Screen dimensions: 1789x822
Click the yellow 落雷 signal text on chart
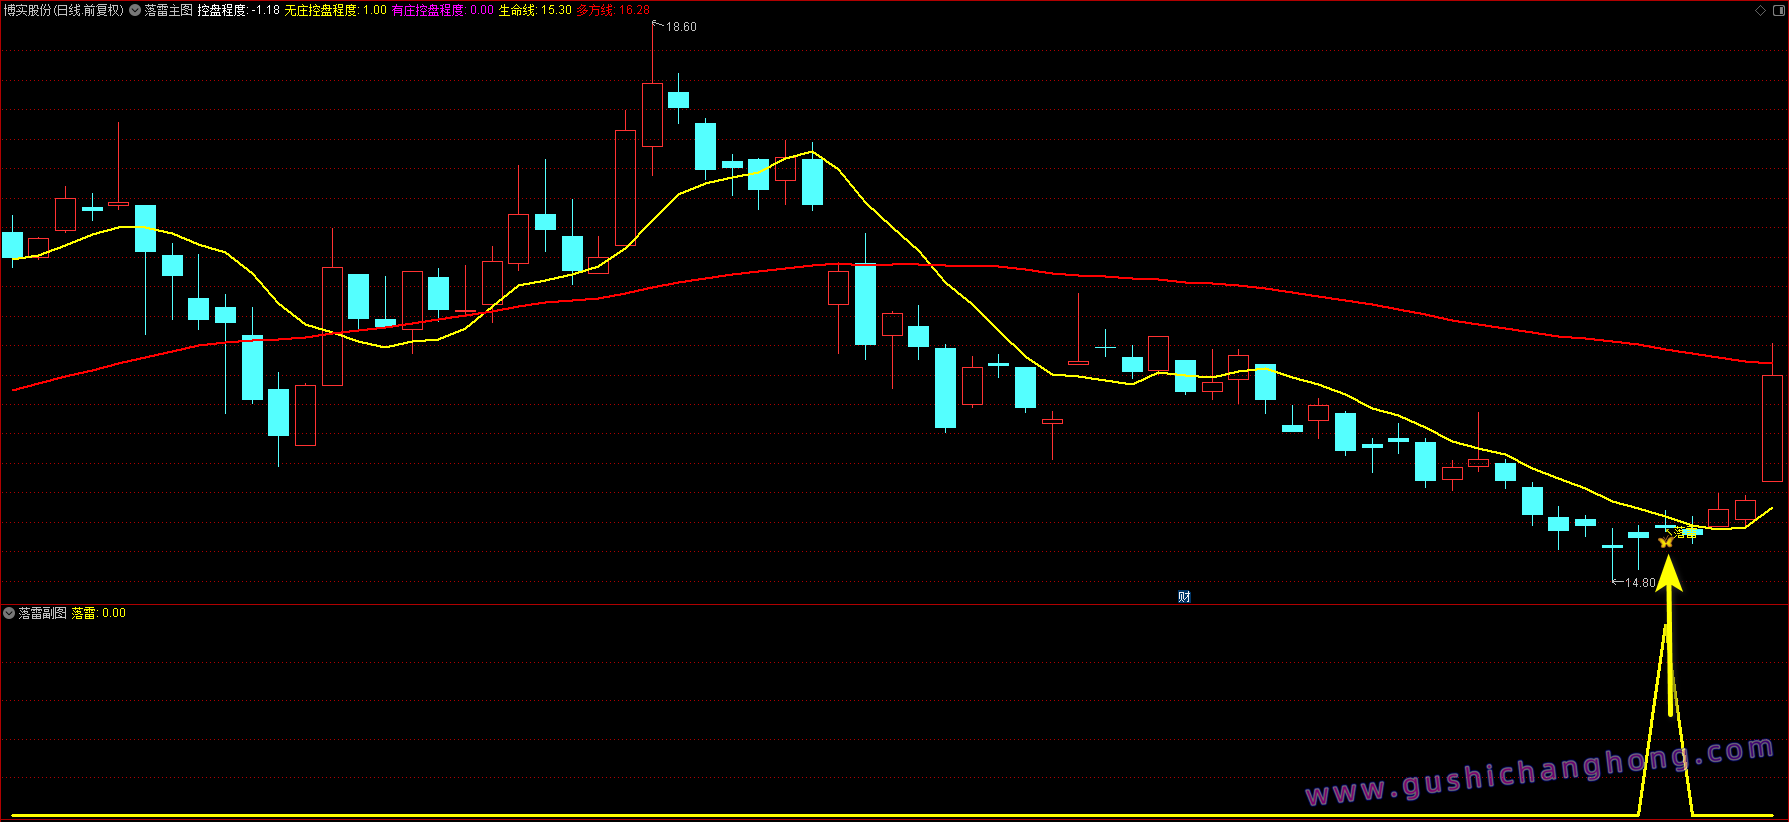pyautogui.click(x=1686, y=534)
